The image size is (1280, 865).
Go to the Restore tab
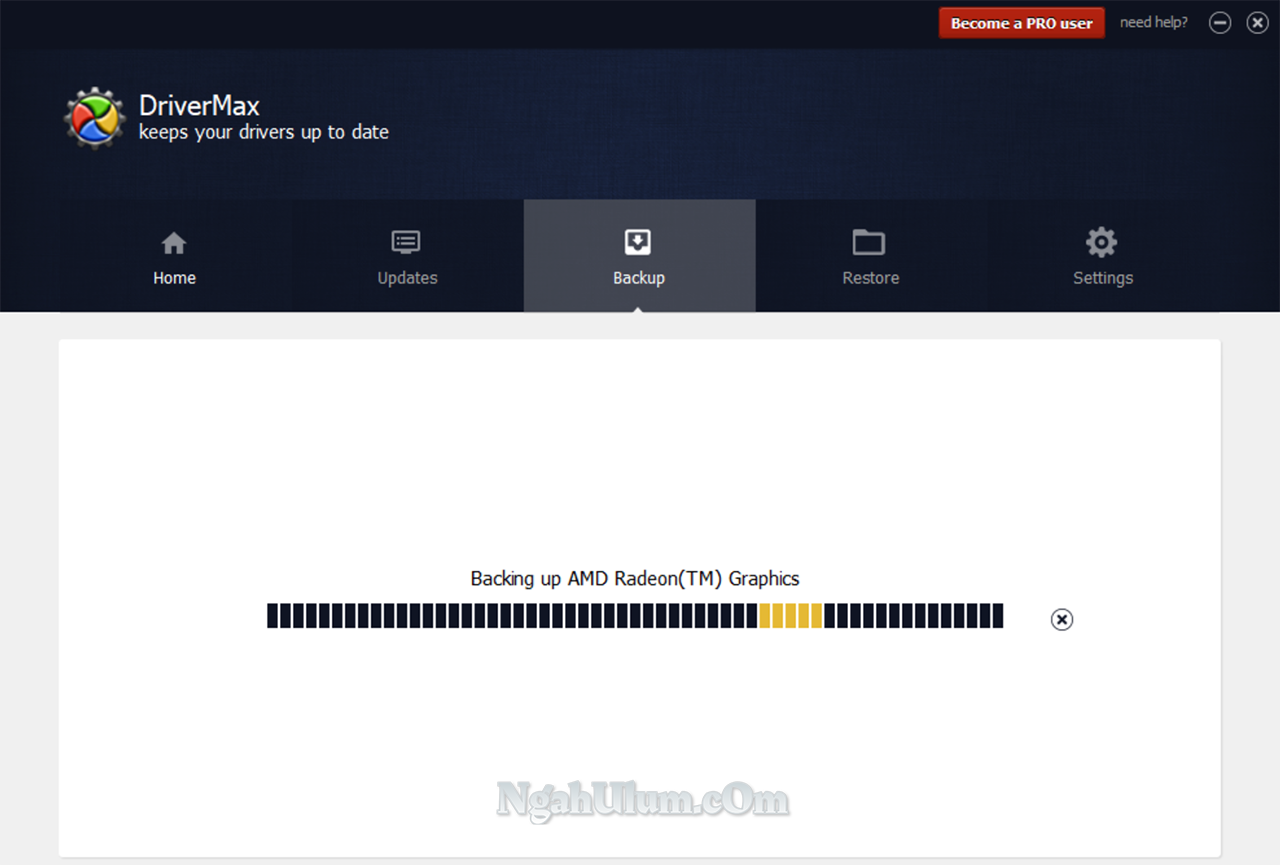tap(871, 256)
